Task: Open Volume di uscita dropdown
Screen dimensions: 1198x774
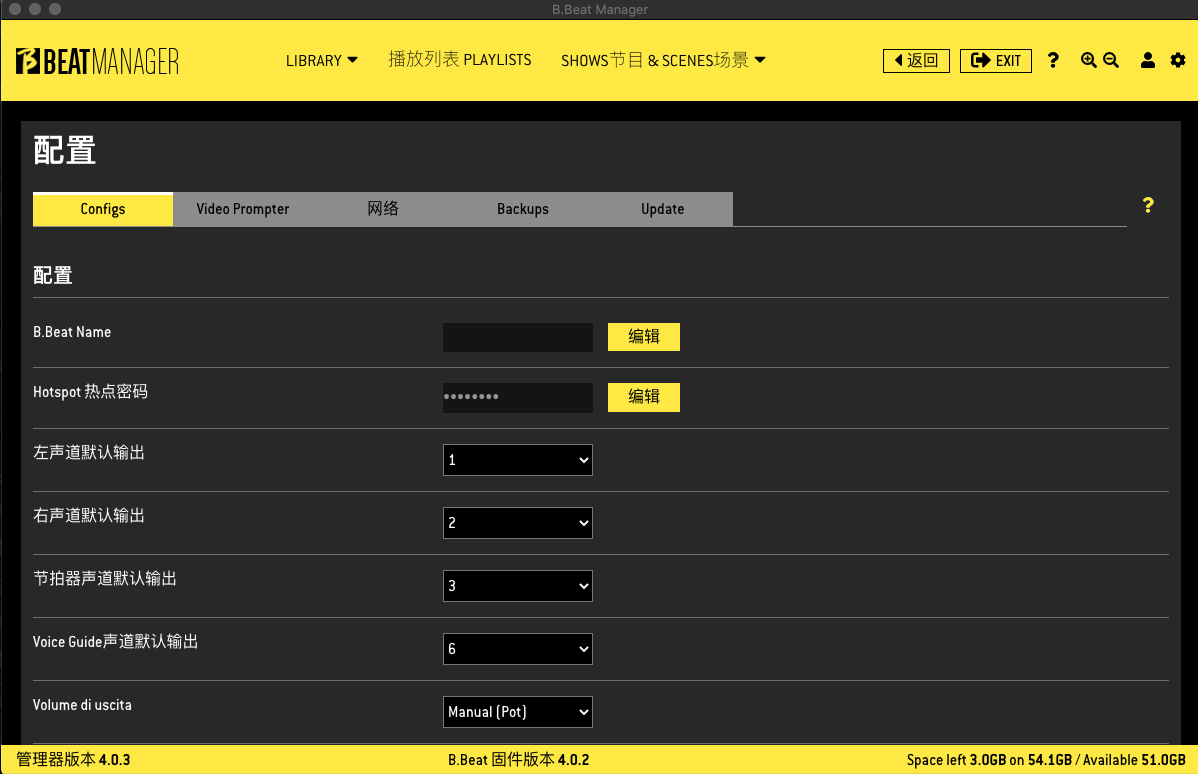Action: 517,712
